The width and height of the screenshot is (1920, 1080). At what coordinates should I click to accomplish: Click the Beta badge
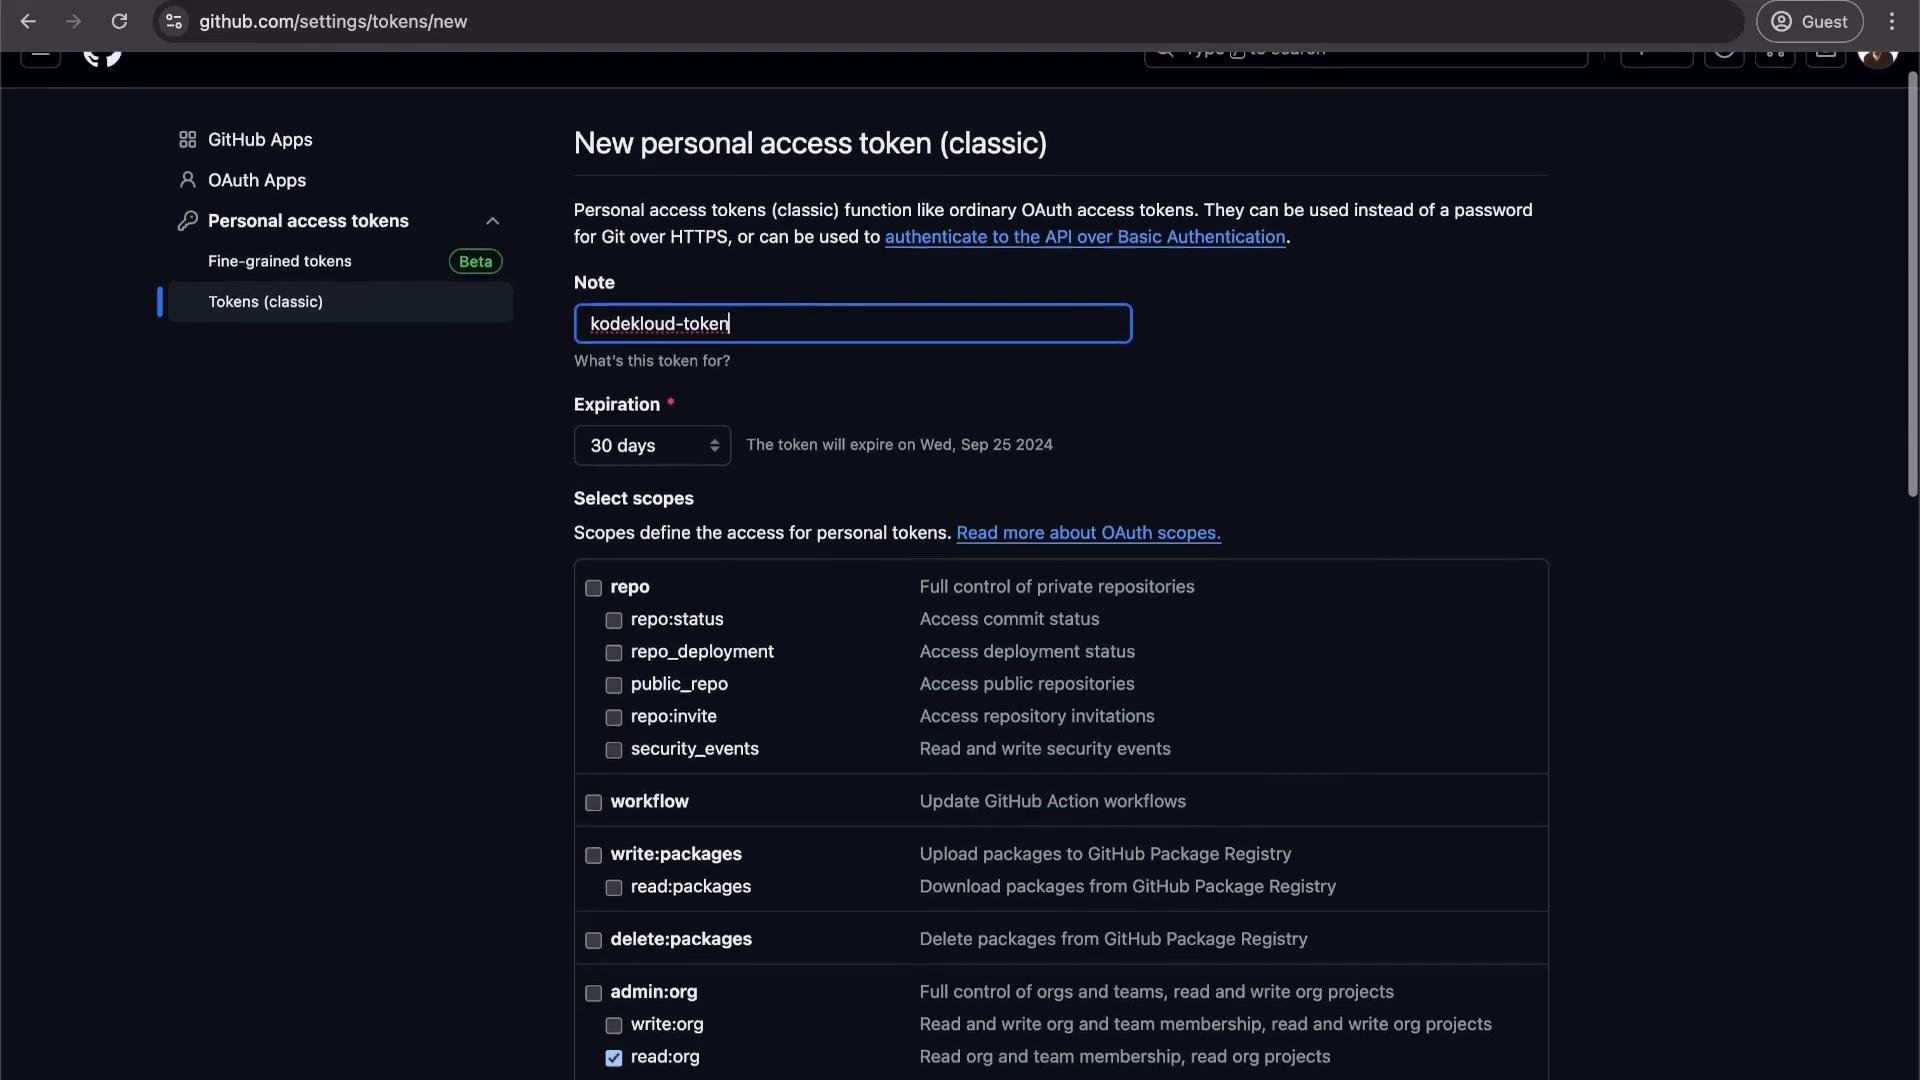(x=475, y=261)
